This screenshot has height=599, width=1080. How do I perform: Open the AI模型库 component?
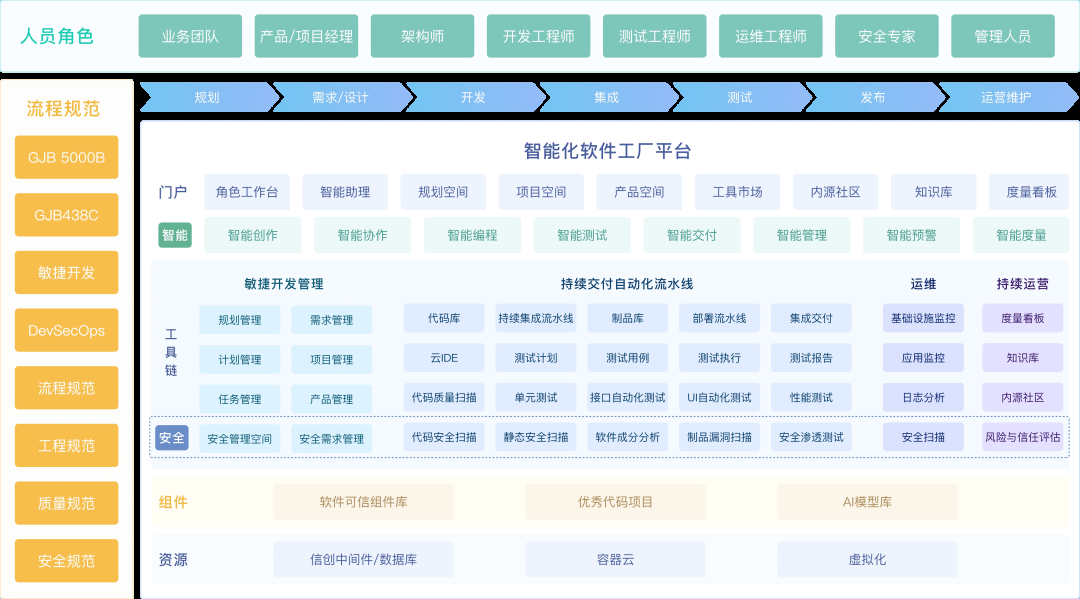(x=867, y=502)
